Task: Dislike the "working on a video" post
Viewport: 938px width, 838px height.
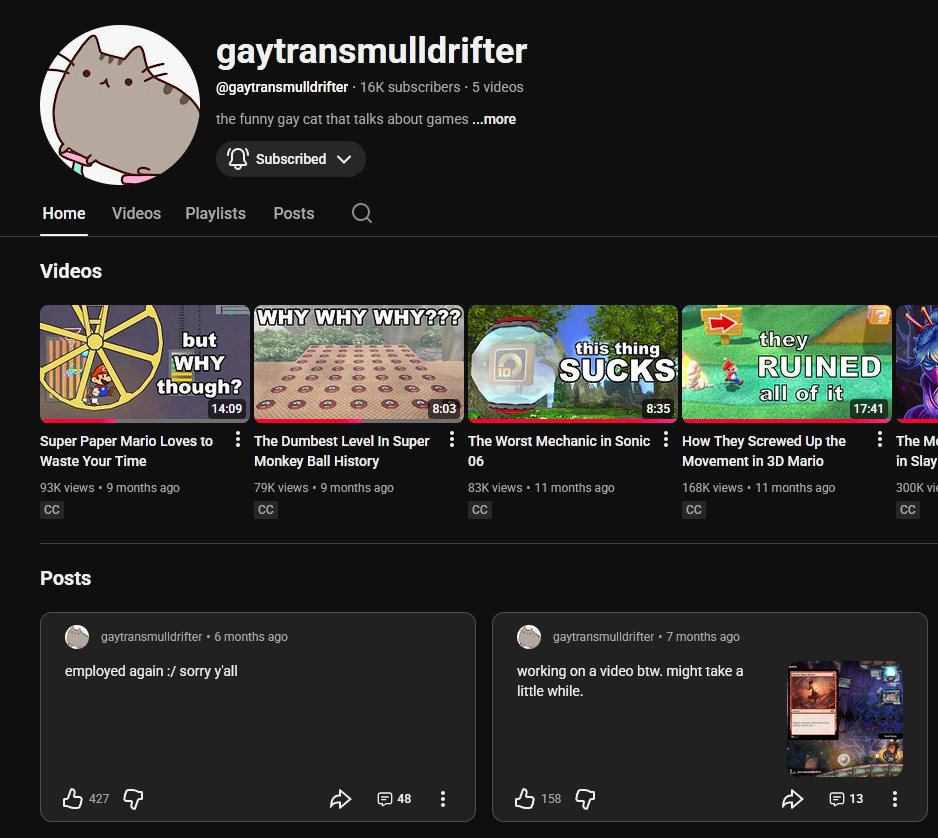Action: tap(586, 798)
